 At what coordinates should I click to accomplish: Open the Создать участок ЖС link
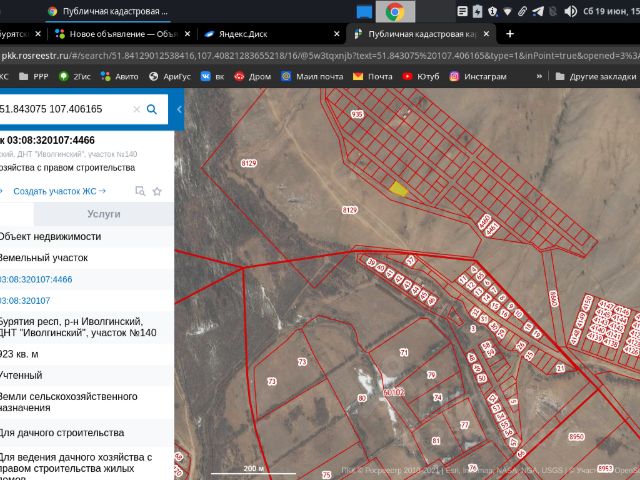(69, 190)
